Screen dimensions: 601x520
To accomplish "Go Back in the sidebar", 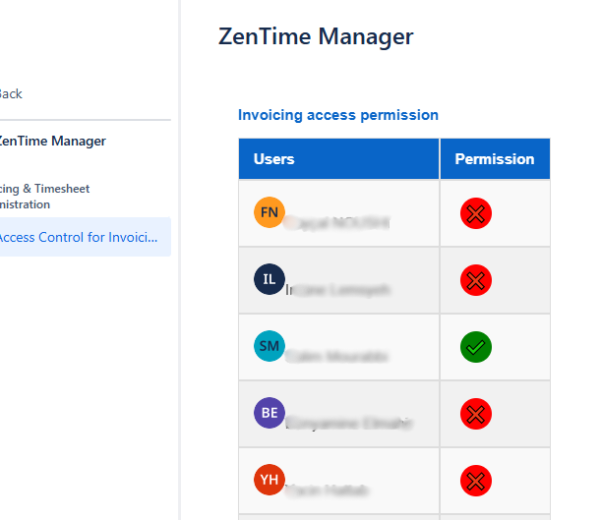I will point(11,94).
